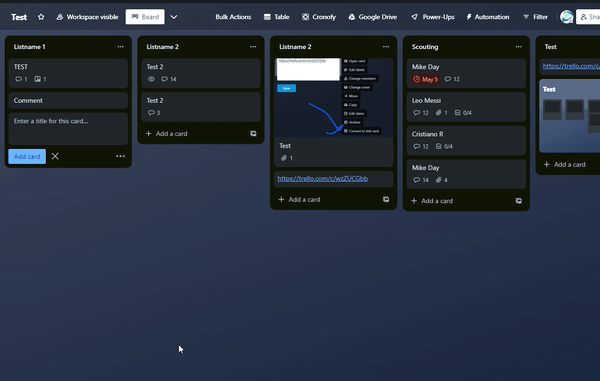Open the Comment card
Image resolution: width=600 pixels, height=381 pixels.
pos(68,100)
